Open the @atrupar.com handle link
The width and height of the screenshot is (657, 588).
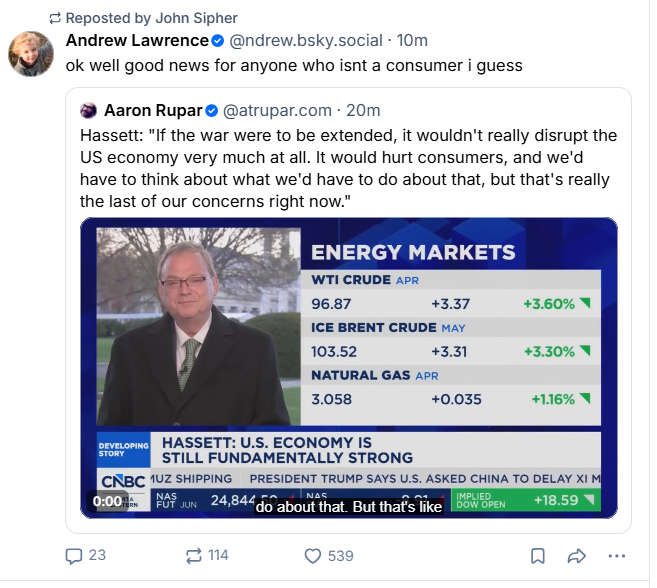[277, 111]
